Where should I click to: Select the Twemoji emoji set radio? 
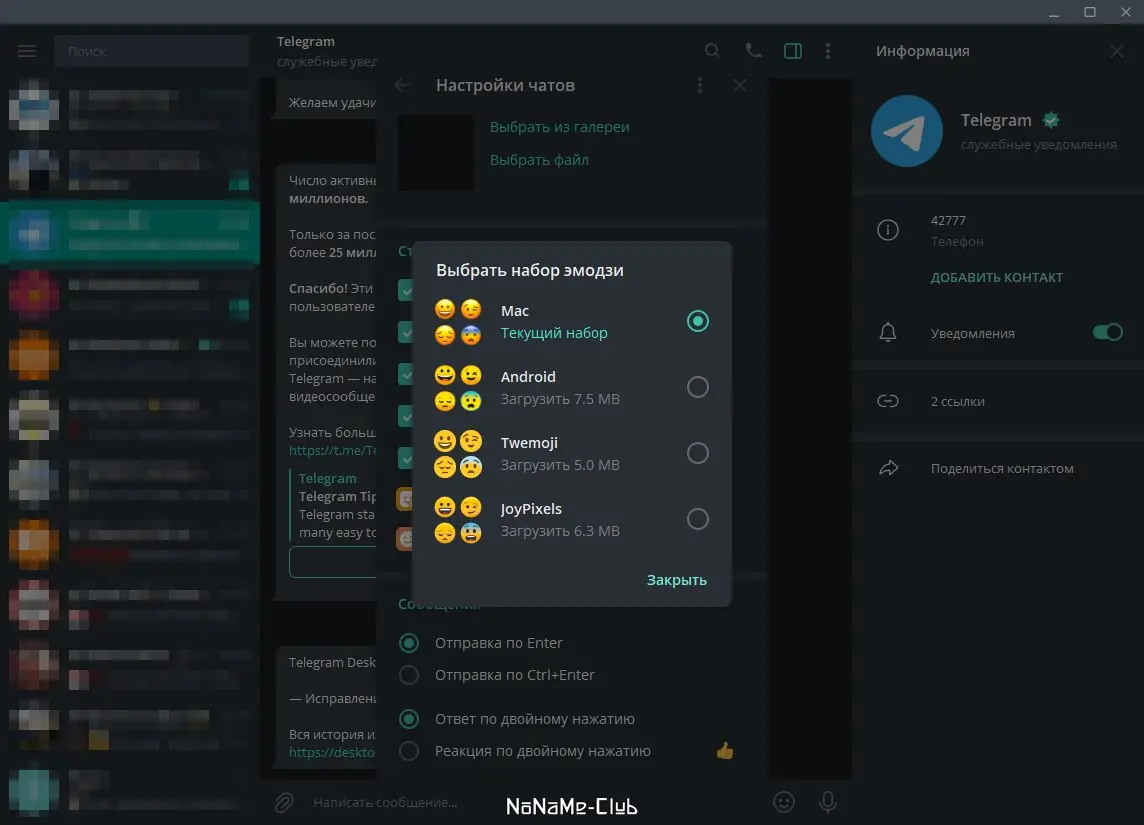click(x=697, y=453)
